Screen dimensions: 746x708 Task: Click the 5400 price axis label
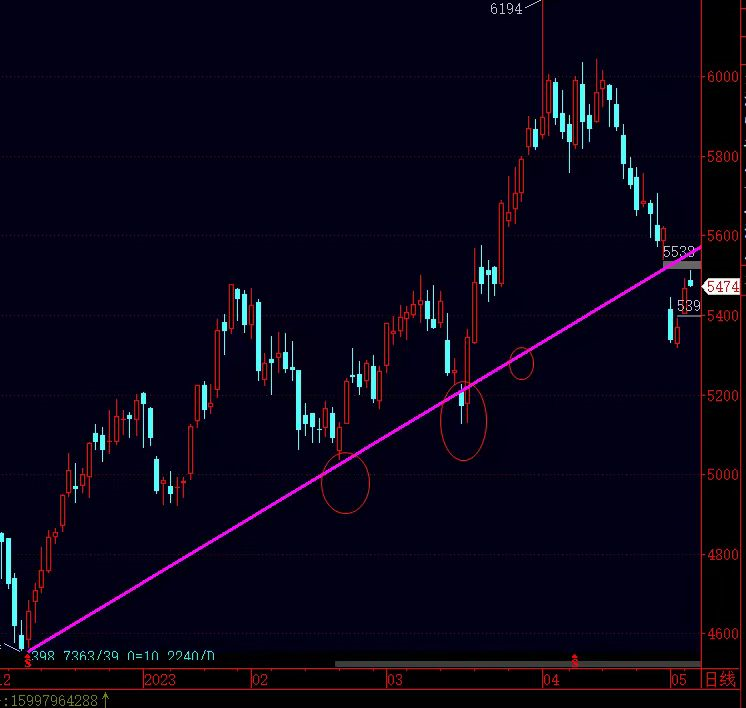point(723,315)
